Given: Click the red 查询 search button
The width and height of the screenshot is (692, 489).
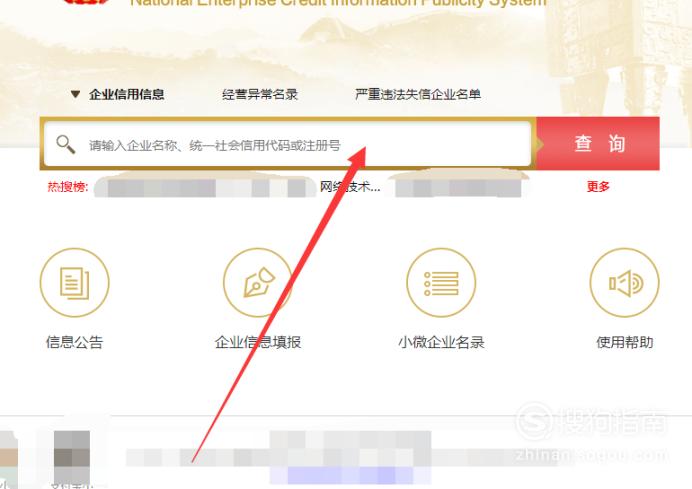Looking at the screenshot, I should (598, 143).
